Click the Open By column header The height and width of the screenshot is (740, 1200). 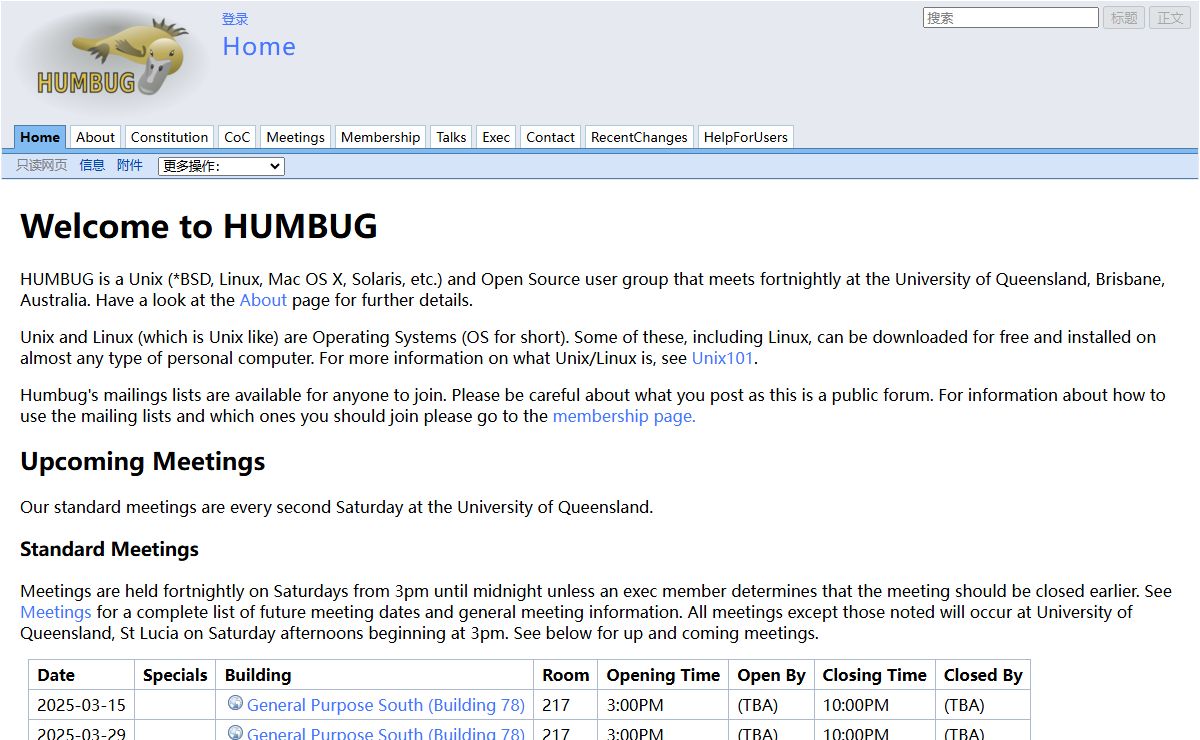(771, 675)
